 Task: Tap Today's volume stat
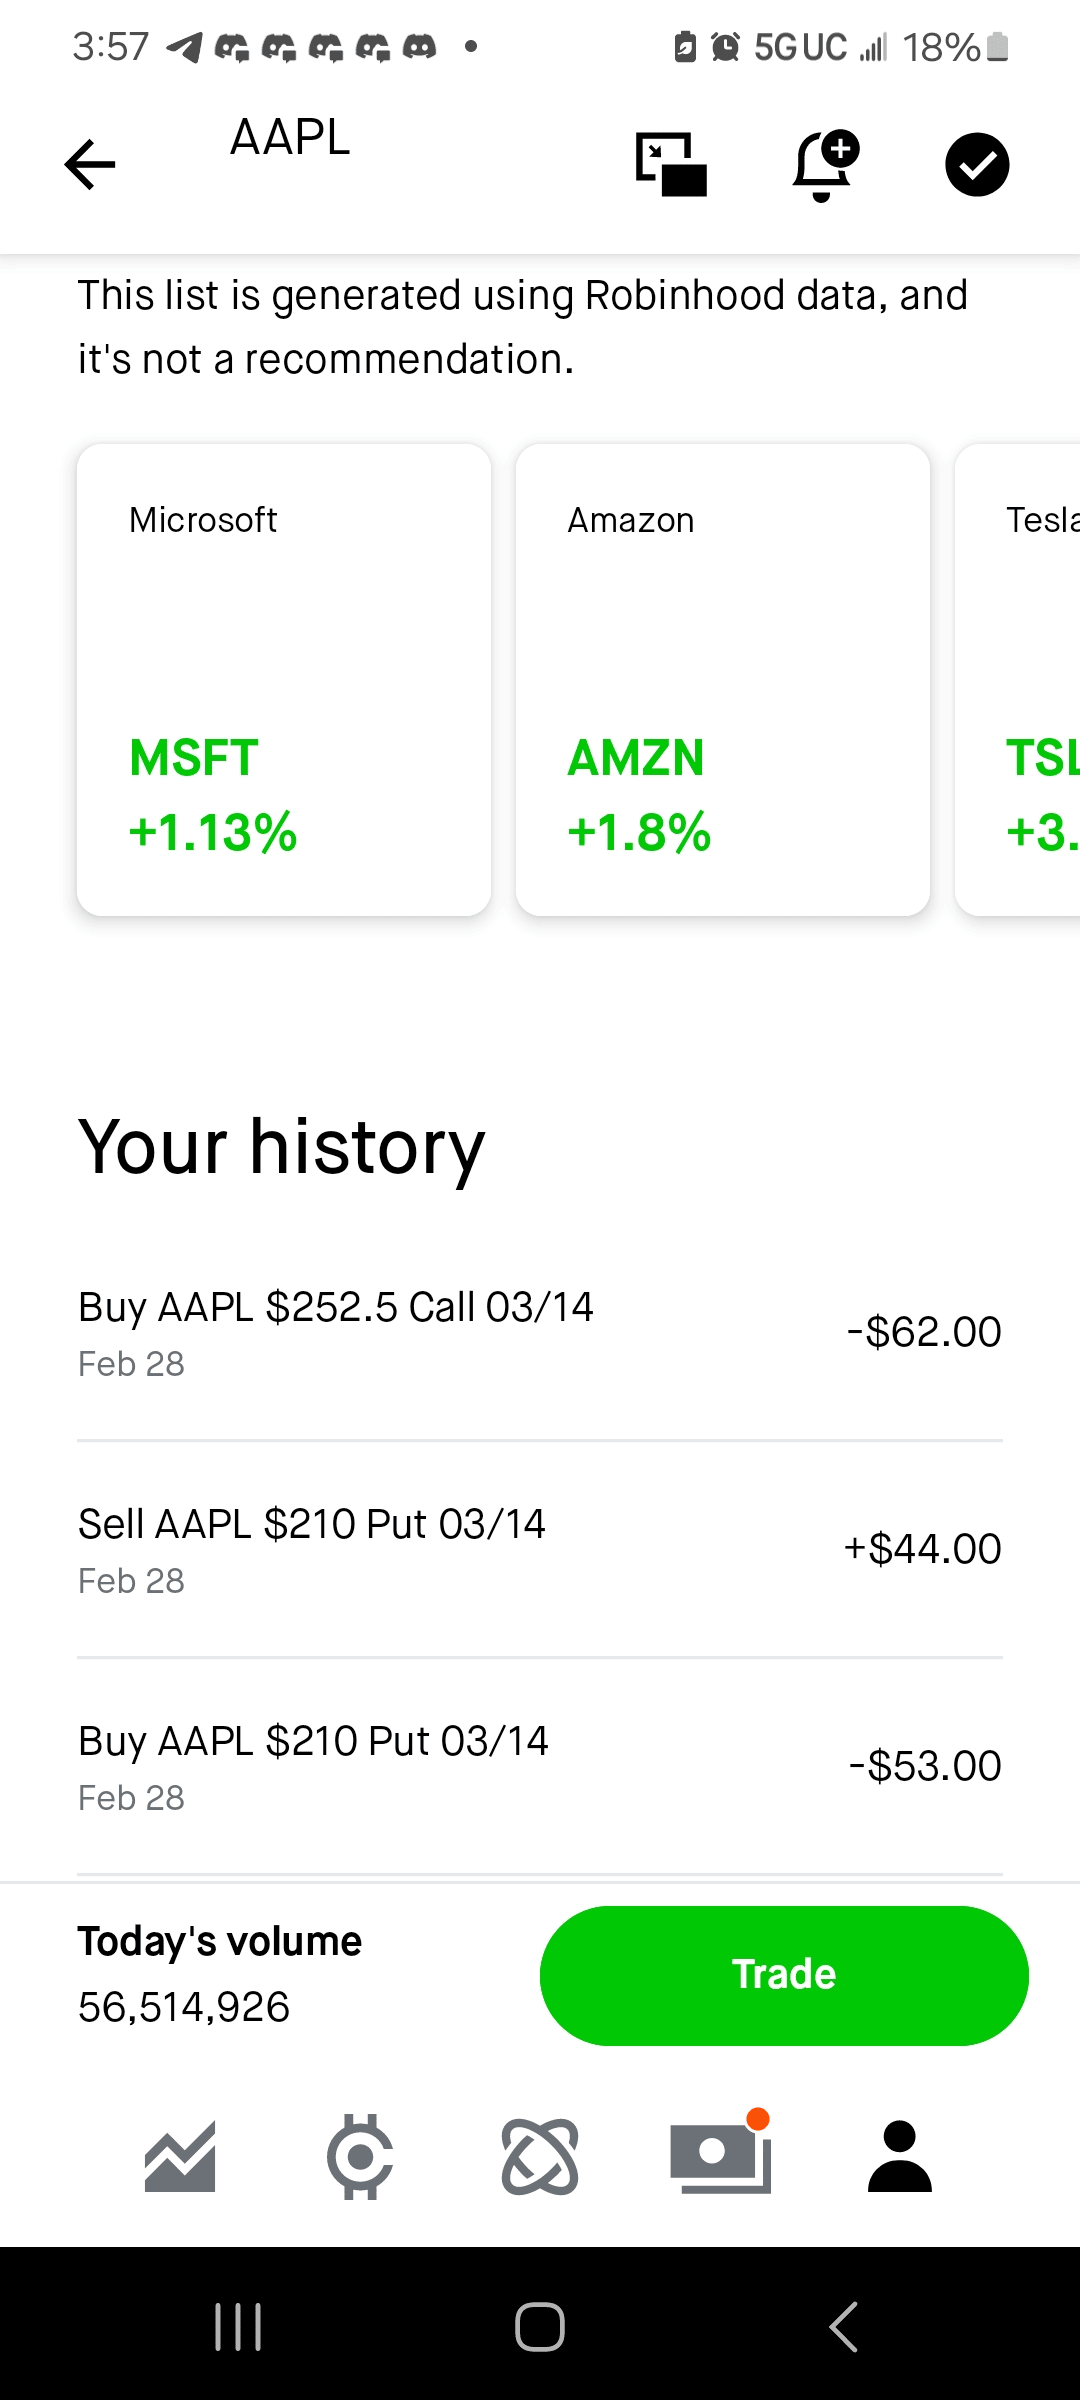click(220, 1975)
